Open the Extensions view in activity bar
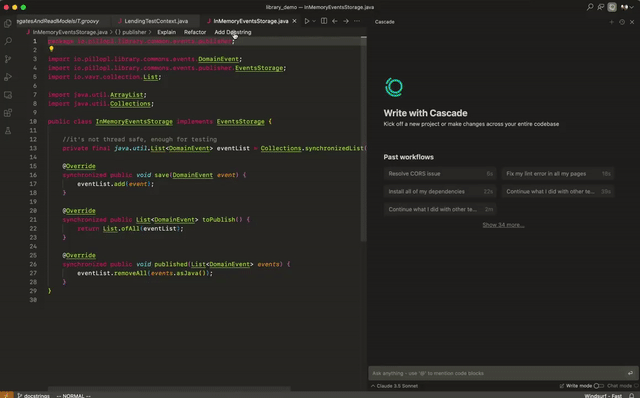640x398 pixels. coord(8,113)
